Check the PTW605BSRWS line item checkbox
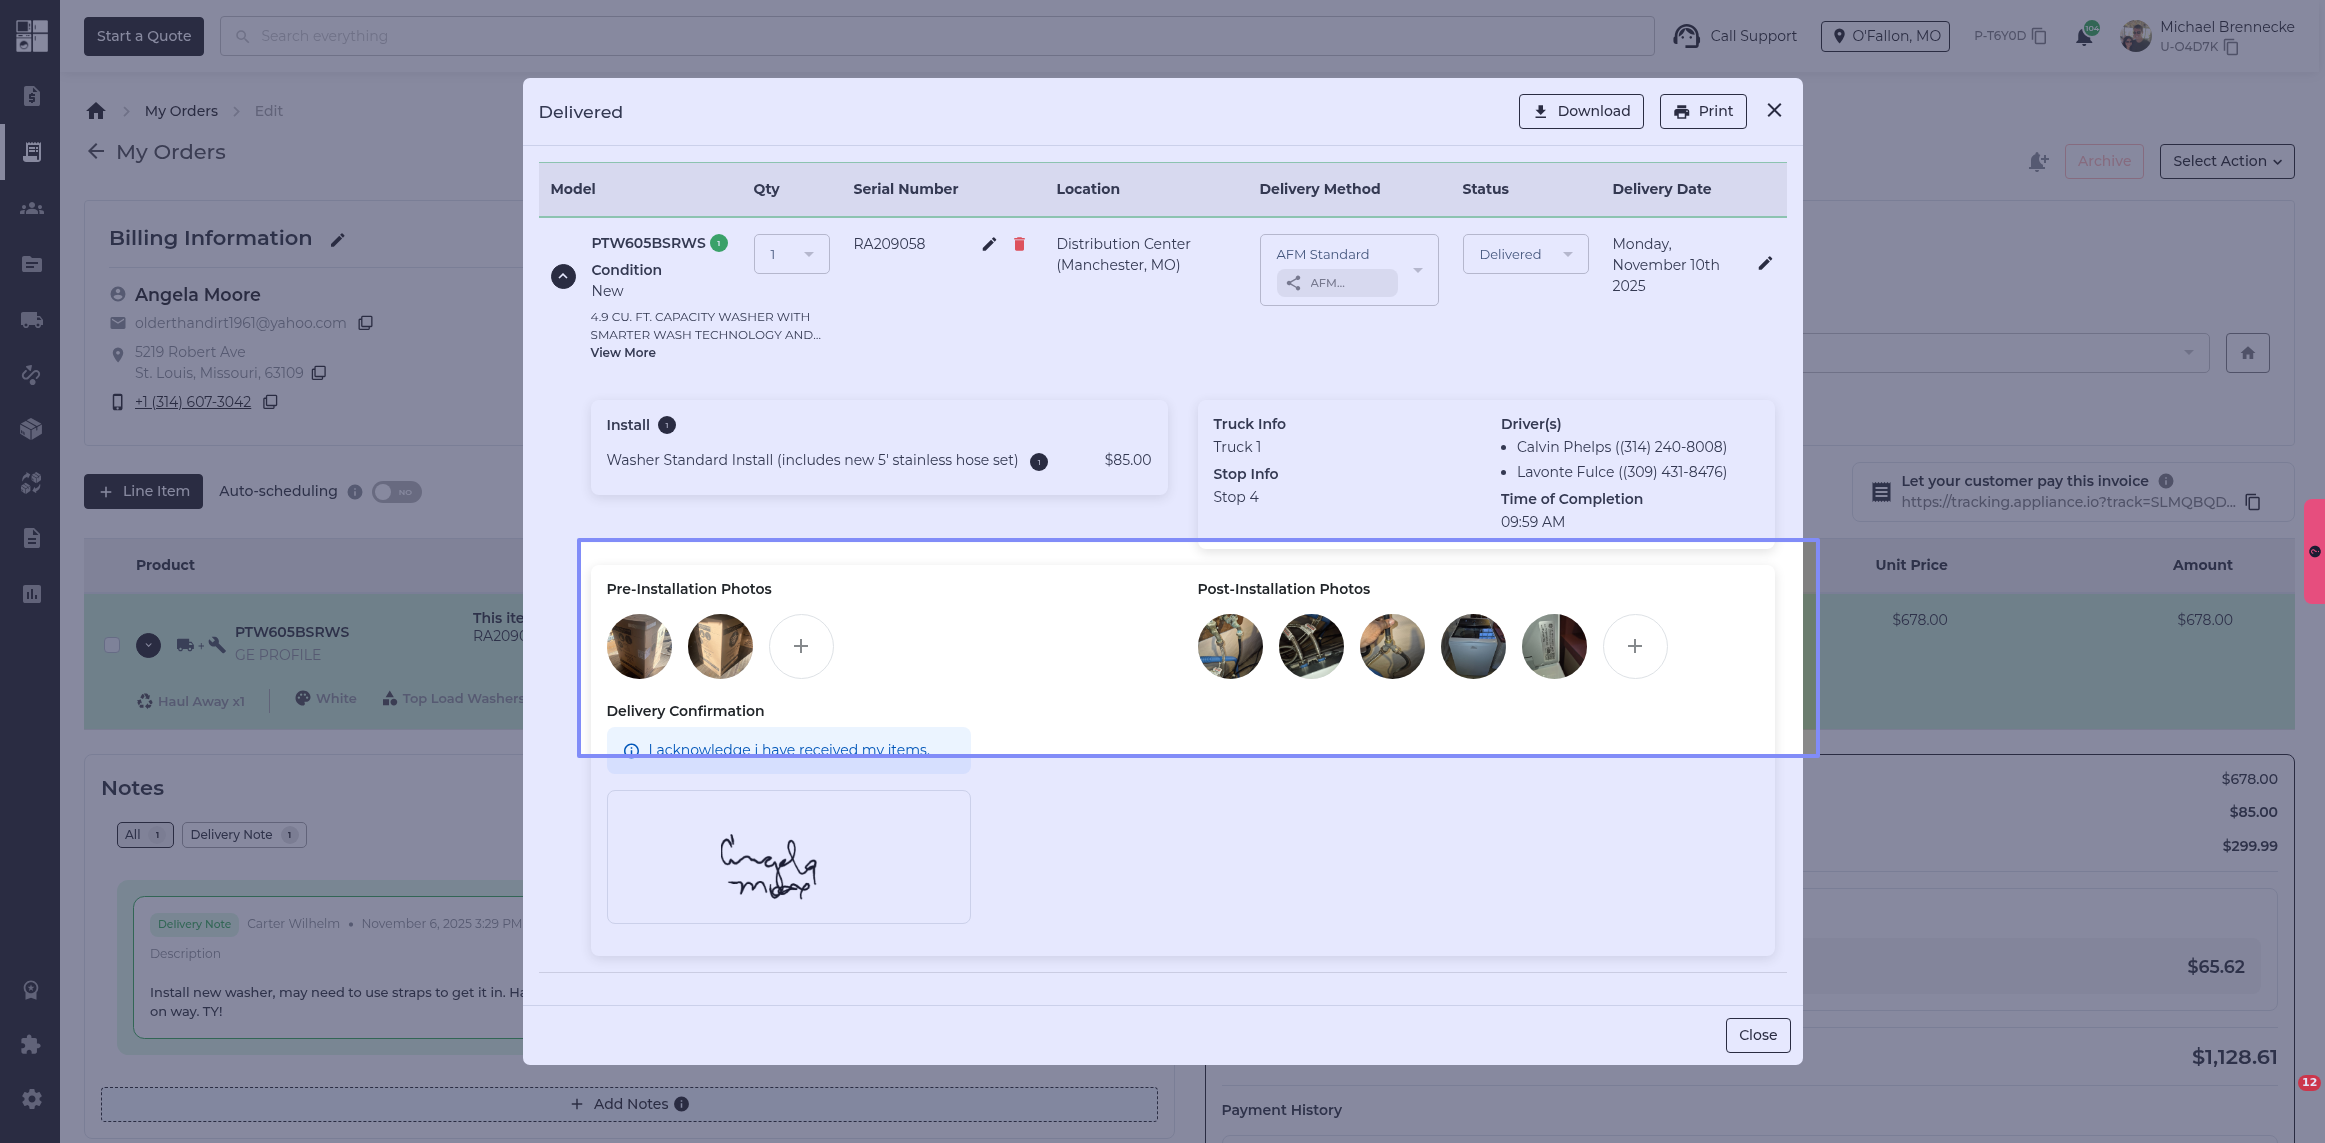2325x1143 pixels. [112, 645]
